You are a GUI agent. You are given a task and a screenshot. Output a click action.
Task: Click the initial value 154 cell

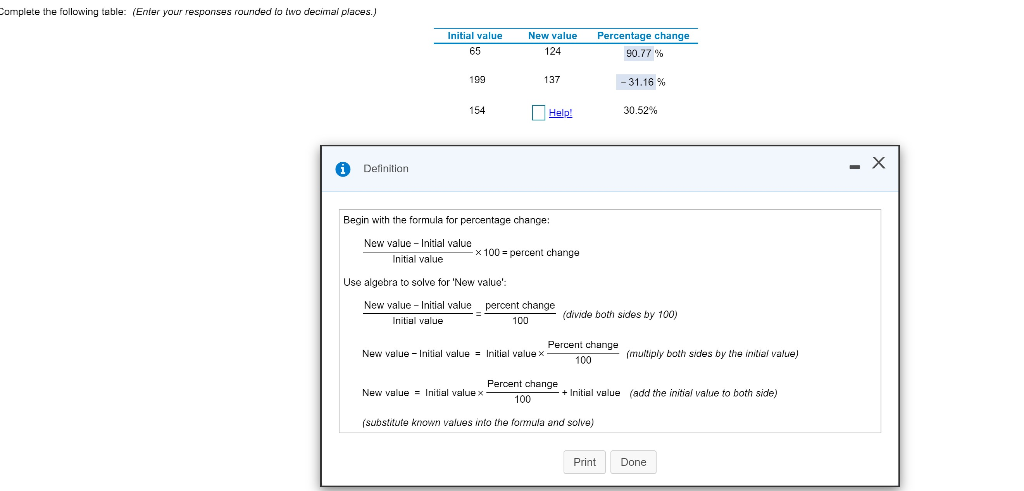477,110
